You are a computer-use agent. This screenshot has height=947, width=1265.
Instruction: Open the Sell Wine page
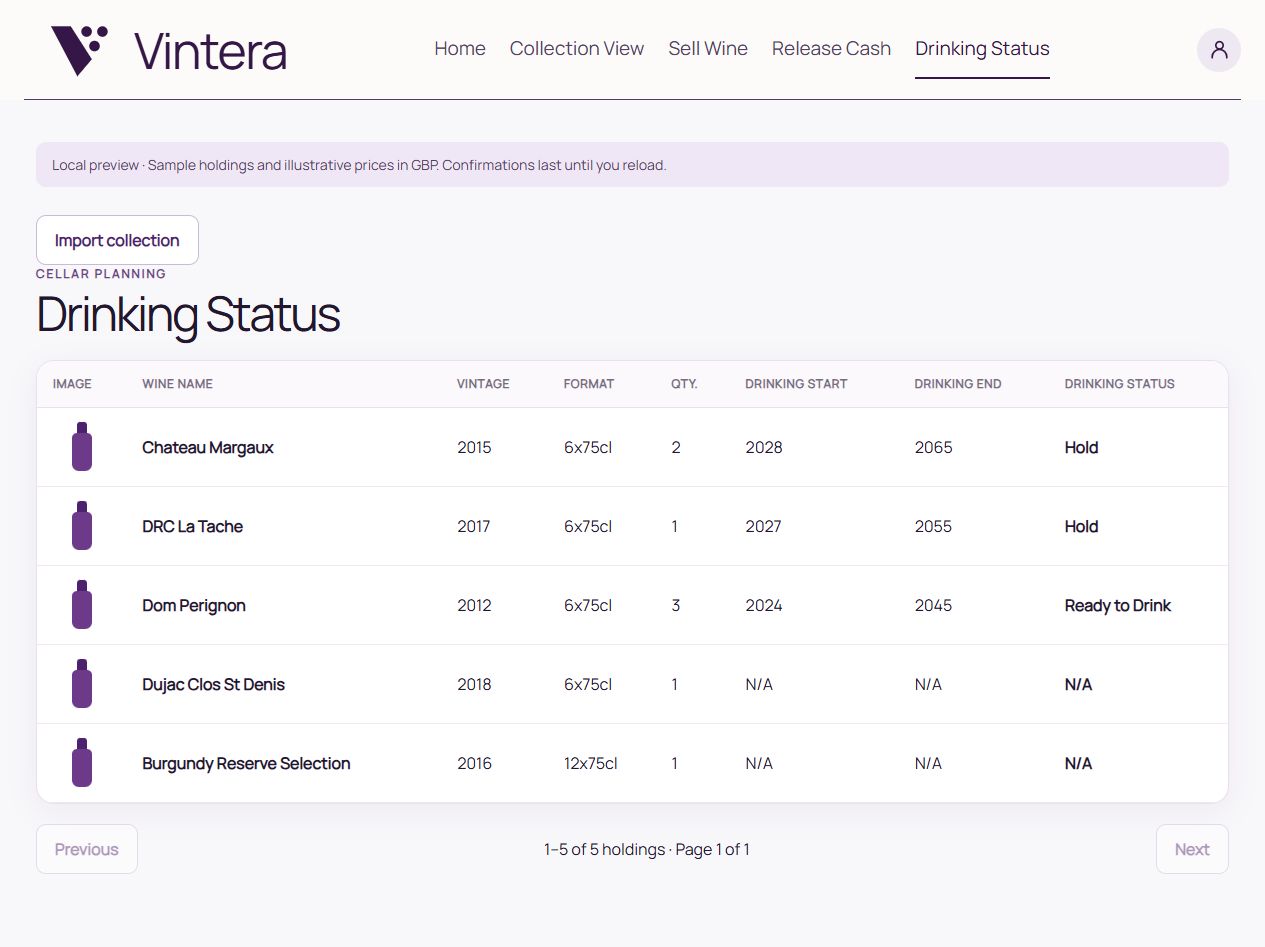tap(708, 48)
